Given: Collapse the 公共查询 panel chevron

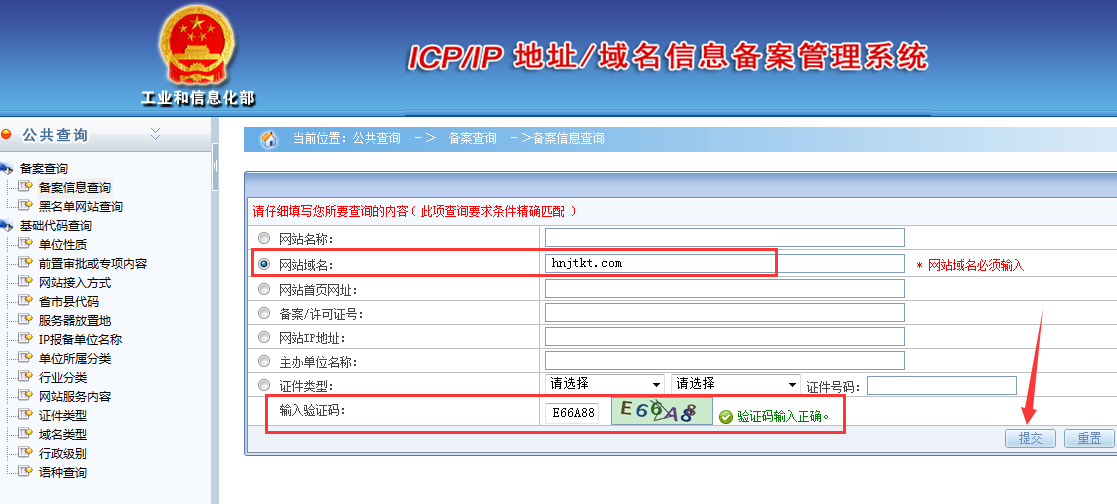Looking at the screenshot, I should pyautogui.click(x=155, y=134).
